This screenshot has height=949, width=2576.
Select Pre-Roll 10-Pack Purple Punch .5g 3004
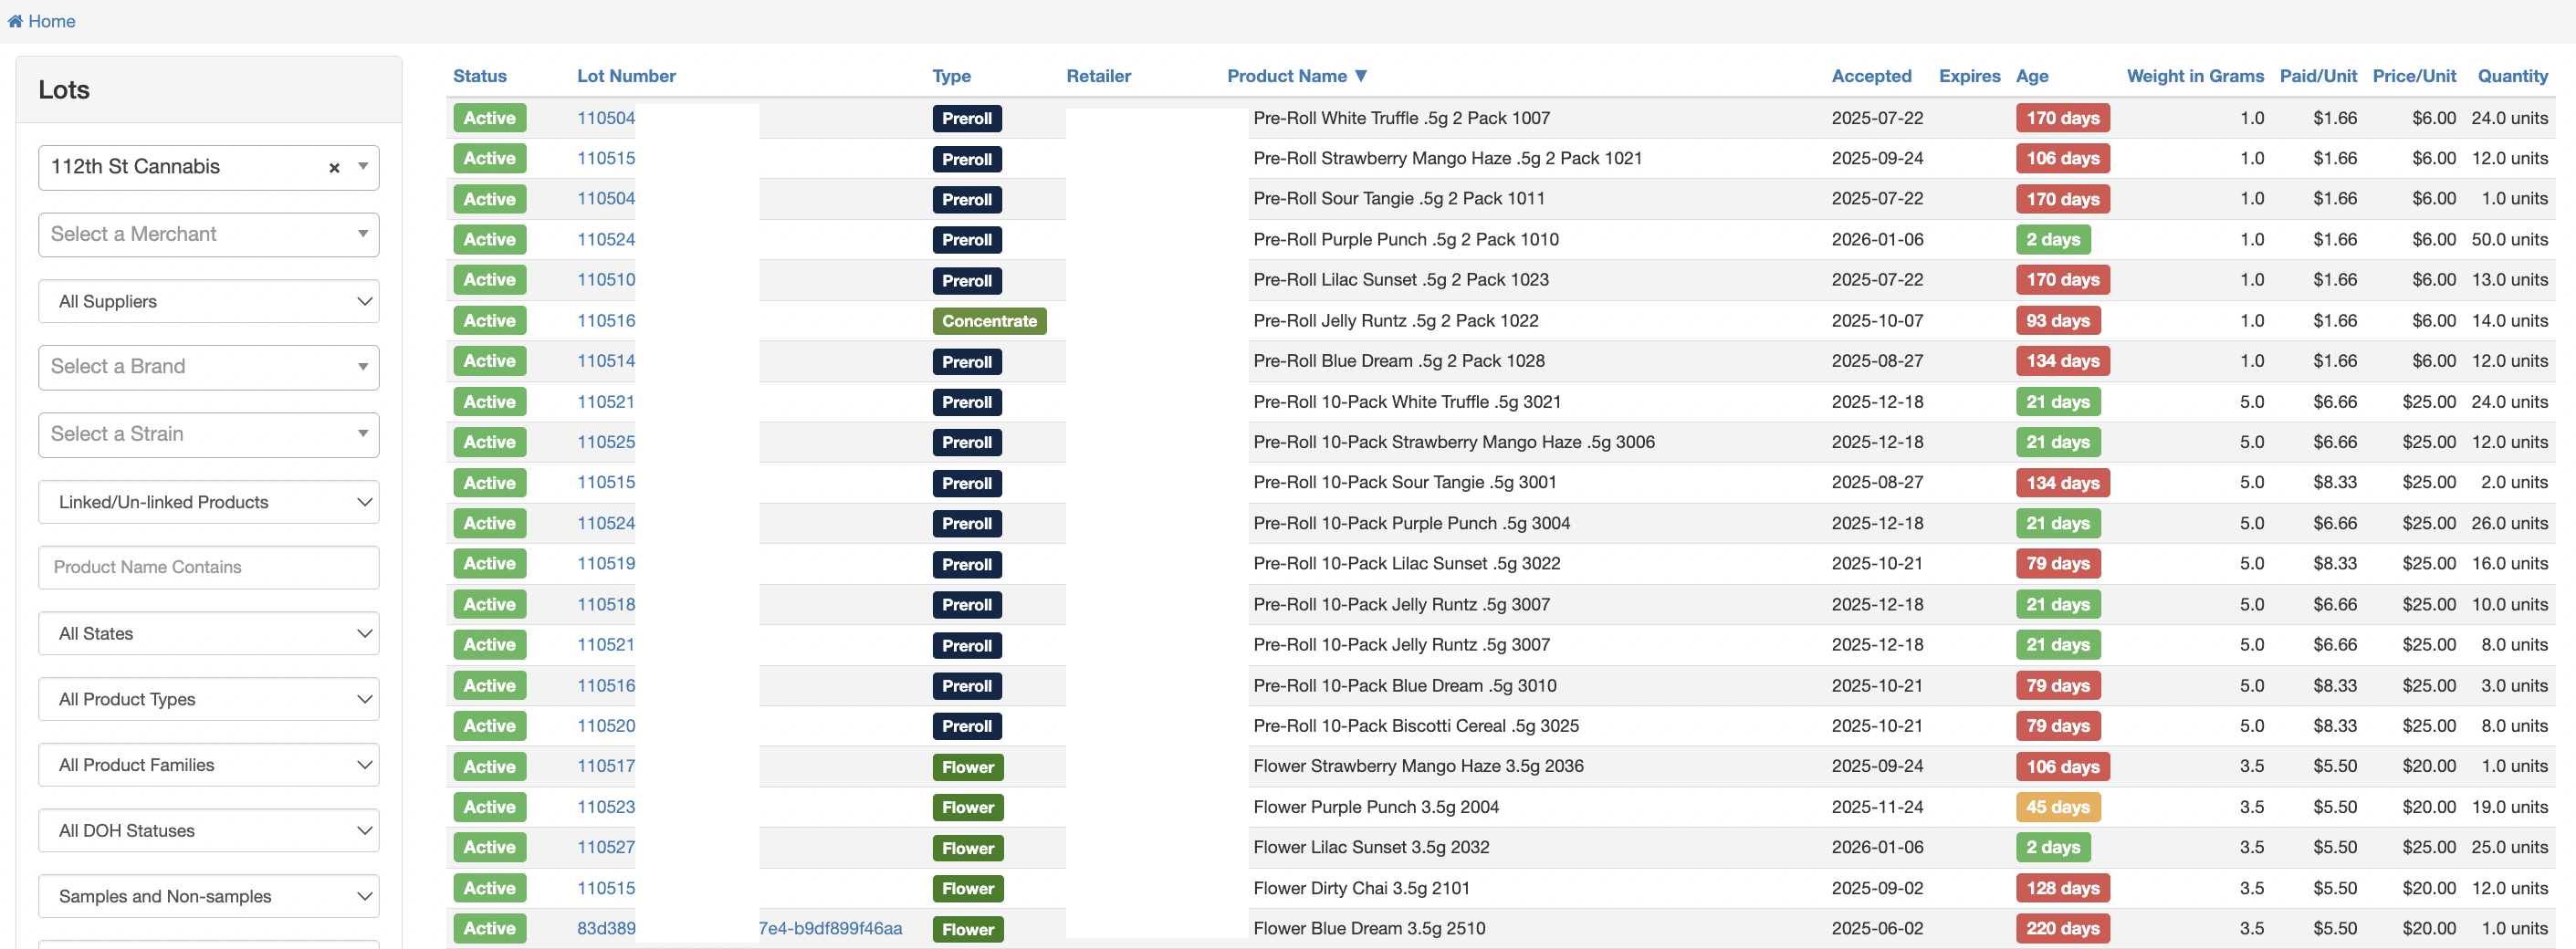[x=1411, y=523]
